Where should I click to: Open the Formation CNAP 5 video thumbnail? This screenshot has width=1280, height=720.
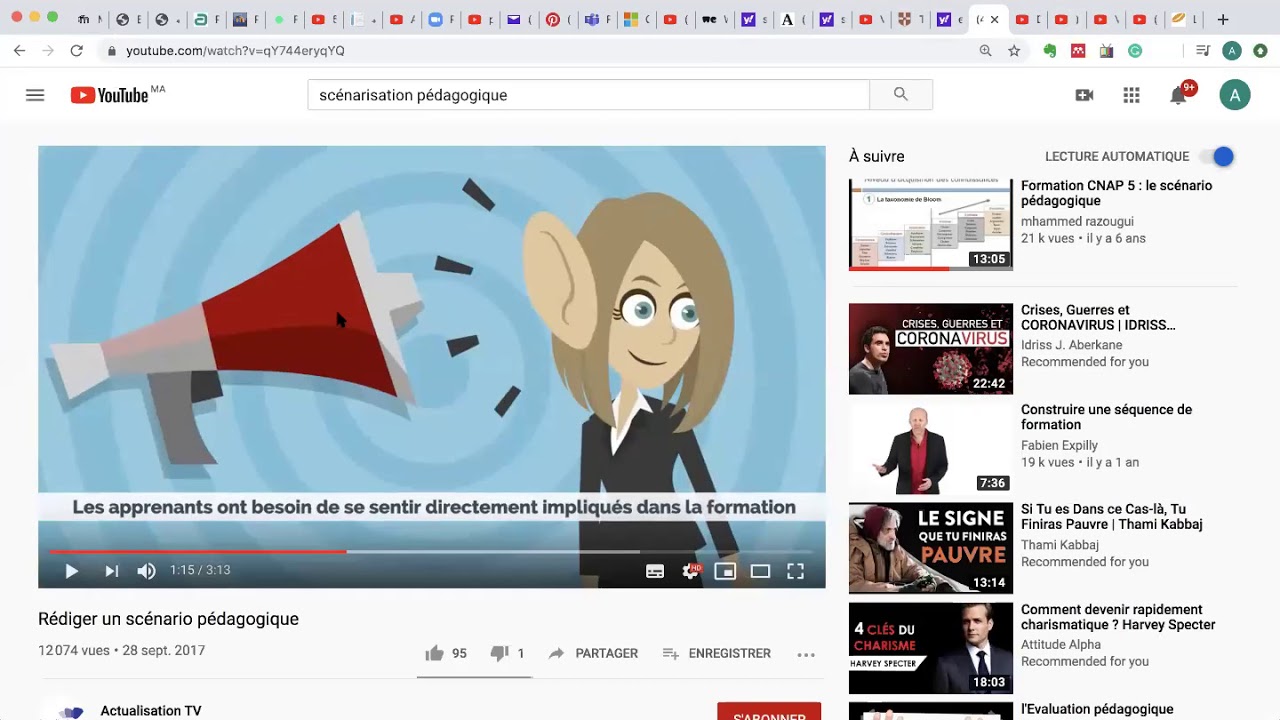[x=931, y=224]
